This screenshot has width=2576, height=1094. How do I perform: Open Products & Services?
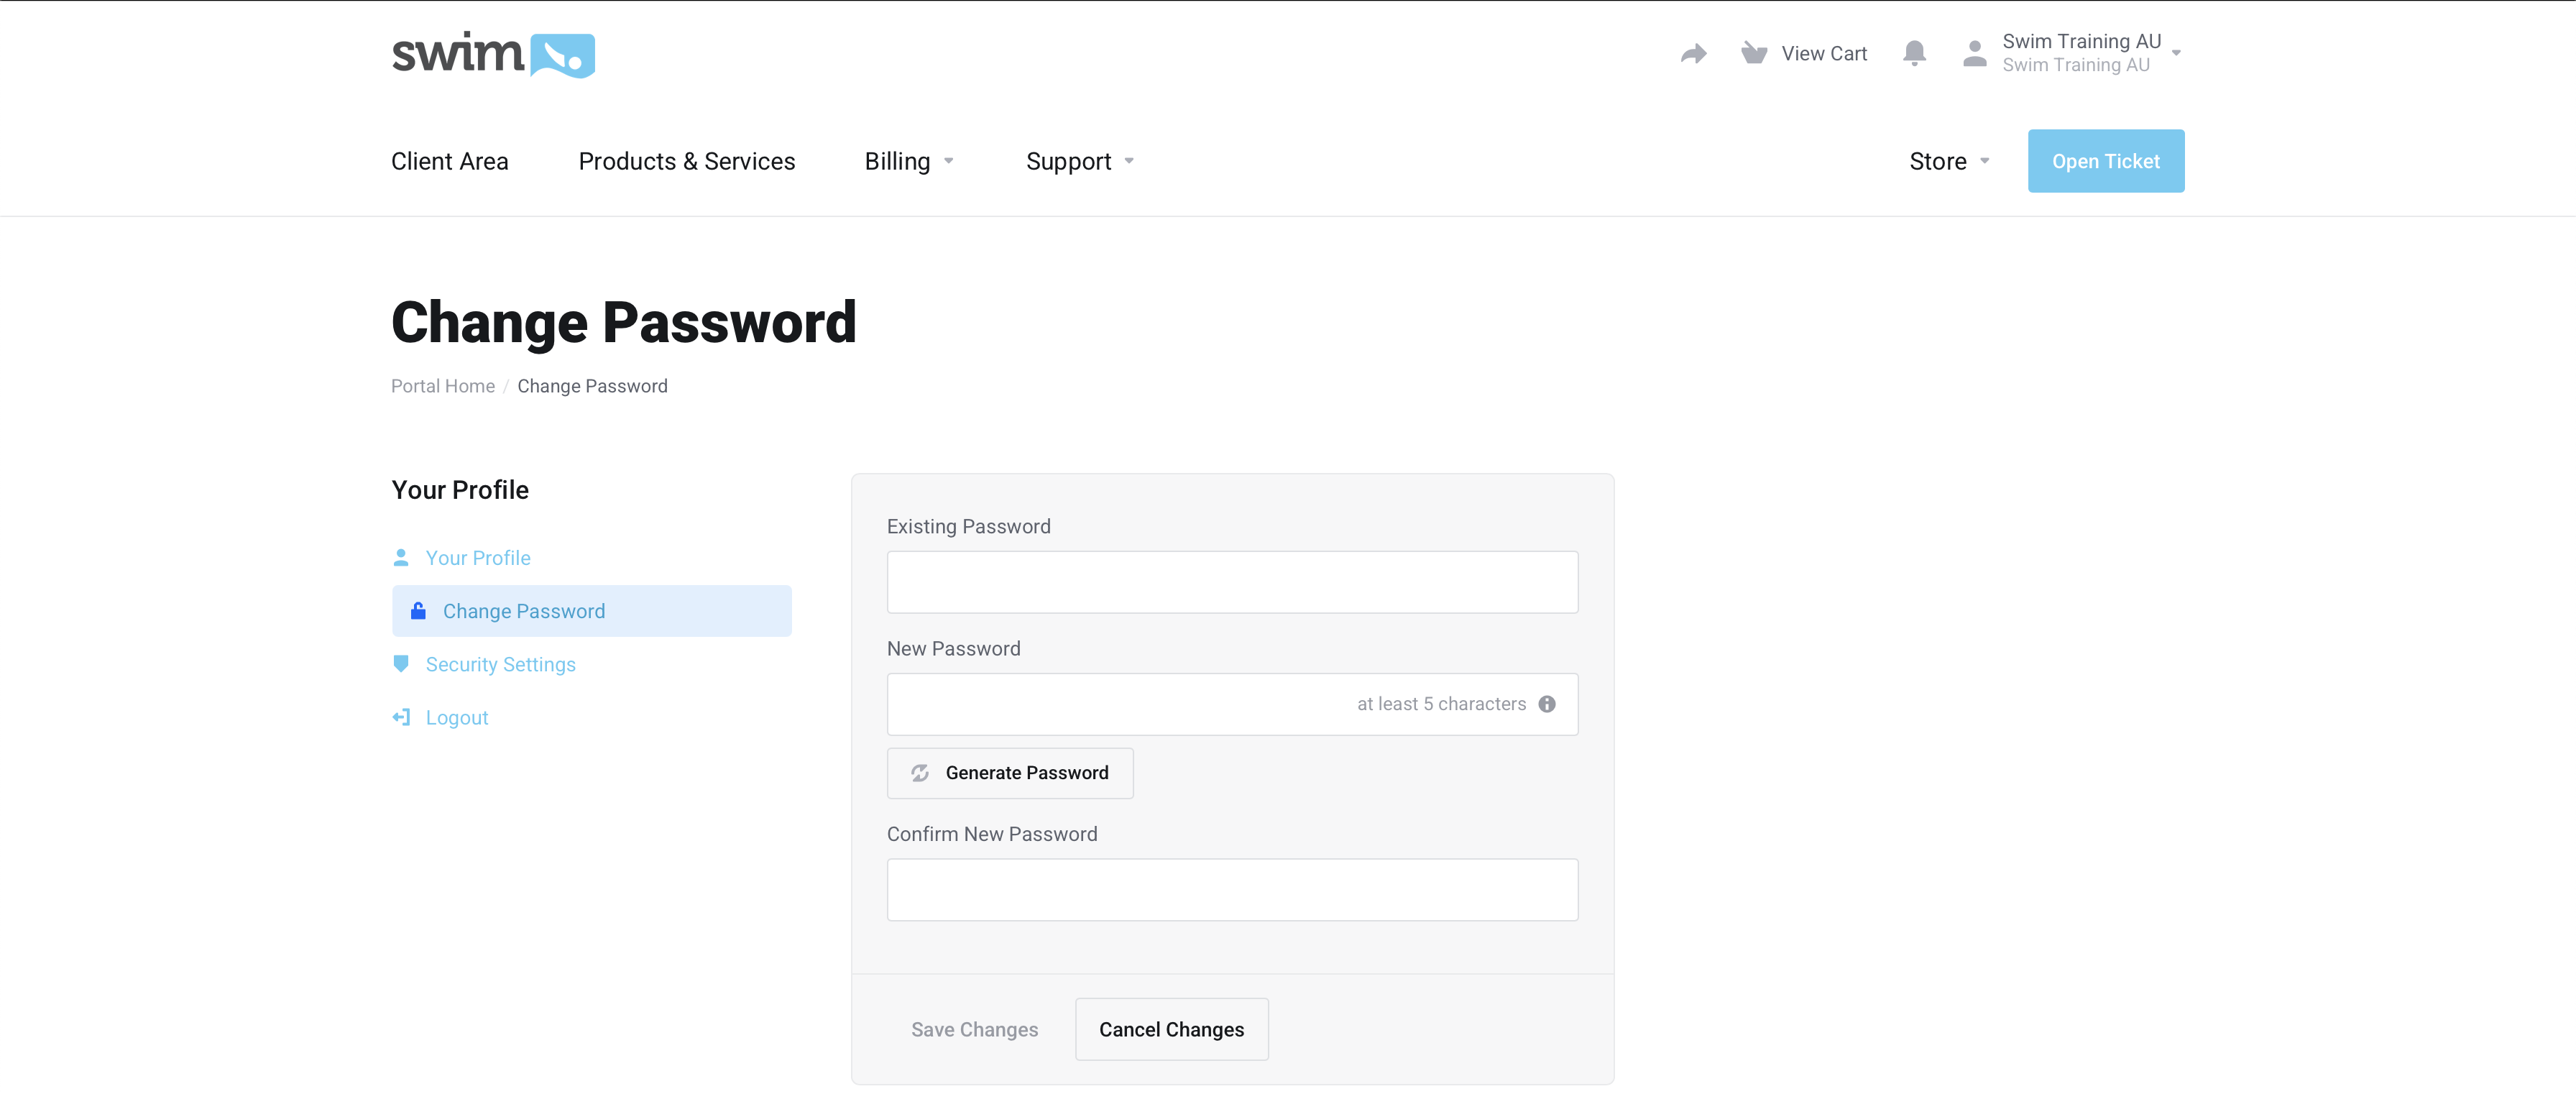click(686, 161)
